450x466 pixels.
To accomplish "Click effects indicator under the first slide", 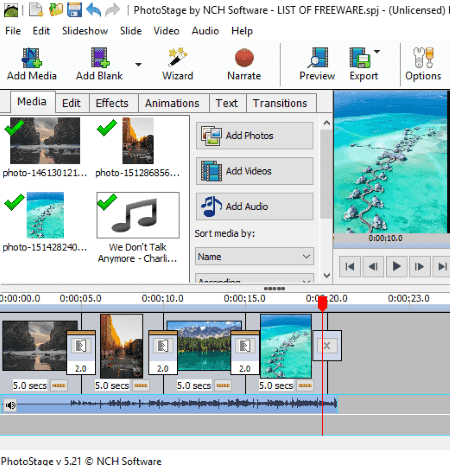I will [x=59, y=386].
